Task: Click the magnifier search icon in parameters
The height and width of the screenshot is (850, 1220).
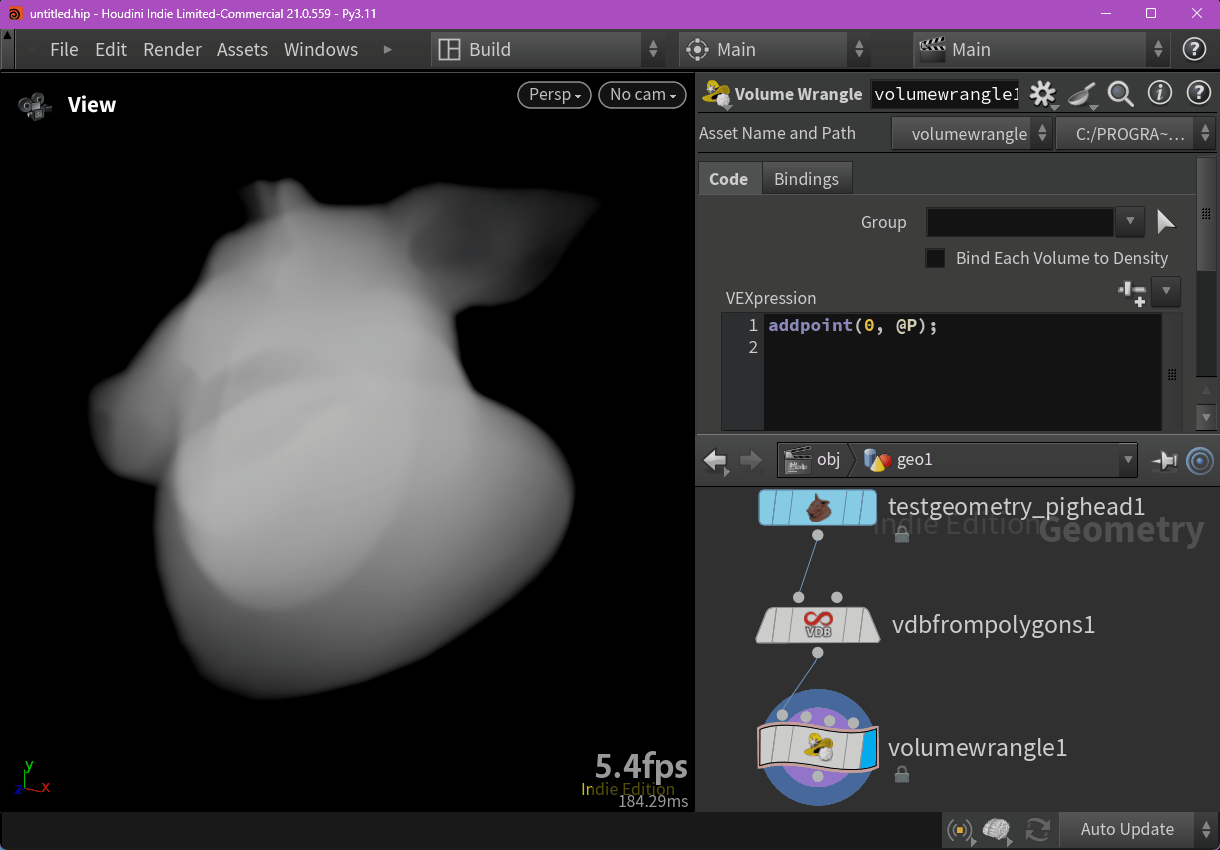Action: point(1121,94)
